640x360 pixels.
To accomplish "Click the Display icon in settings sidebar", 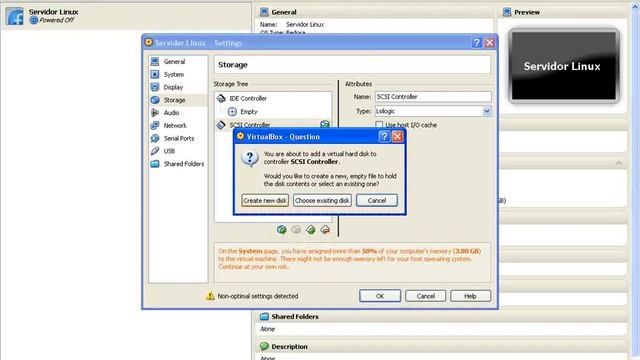I will tap(155, 87).
